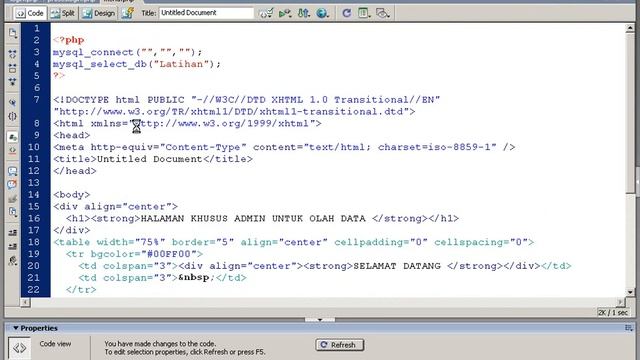This screenshot has height=360, width=640.
Task: Open the Preview in Browser globe menu
Action: click(322, 13)
